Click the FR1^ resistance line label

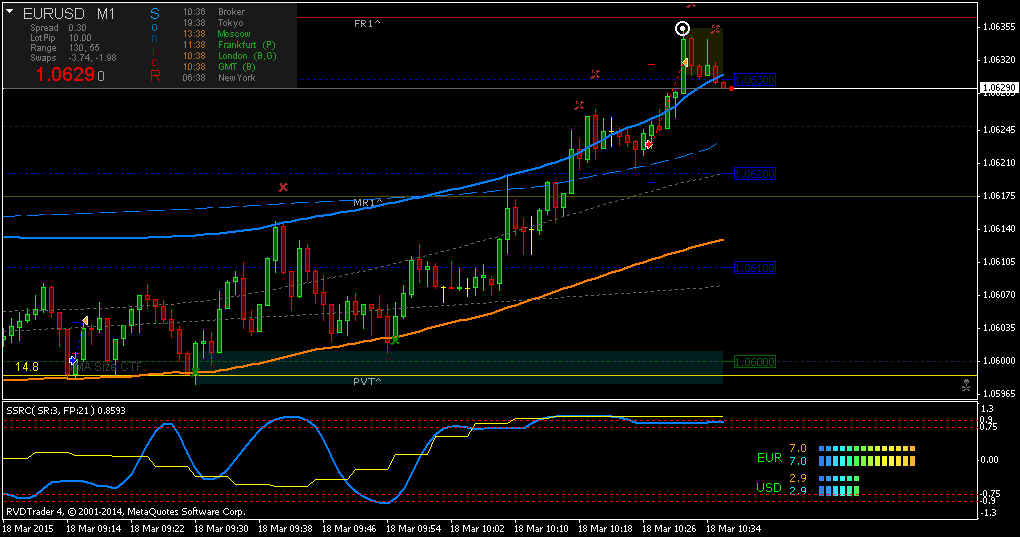(368, 23)
